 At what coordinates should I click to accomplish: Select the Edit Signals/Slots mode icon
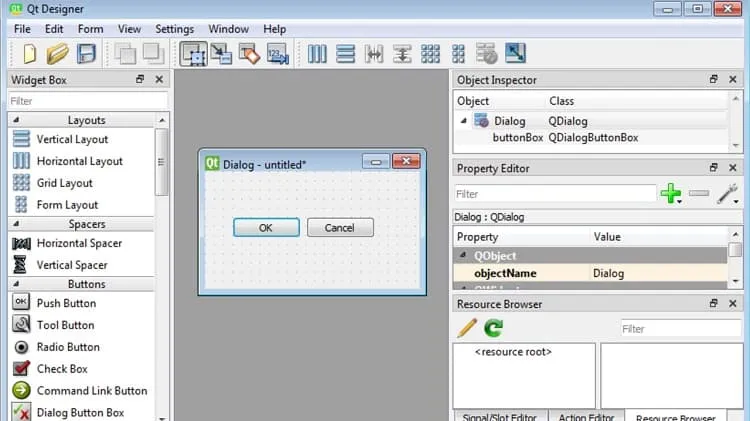221,54
